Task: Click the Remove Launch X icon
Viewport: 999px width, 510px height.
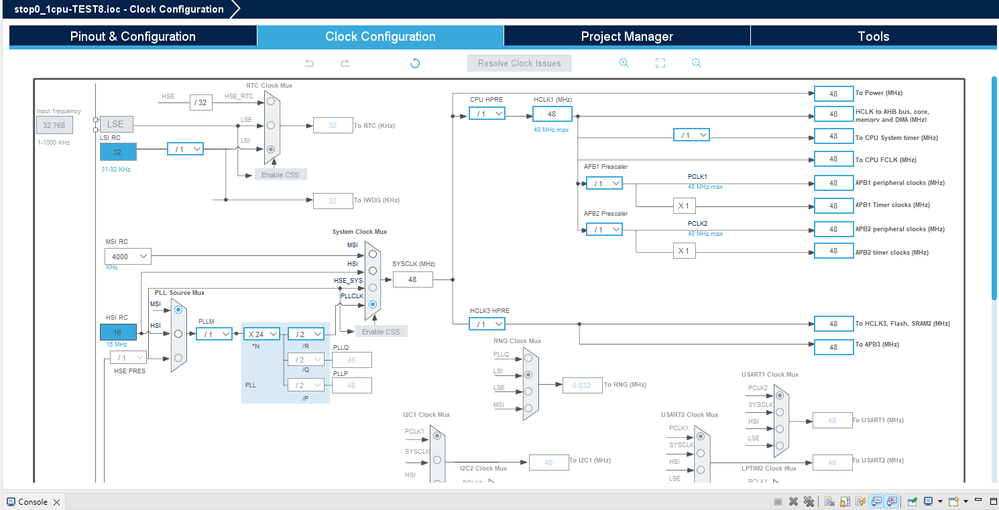Action: click(793, 502)
